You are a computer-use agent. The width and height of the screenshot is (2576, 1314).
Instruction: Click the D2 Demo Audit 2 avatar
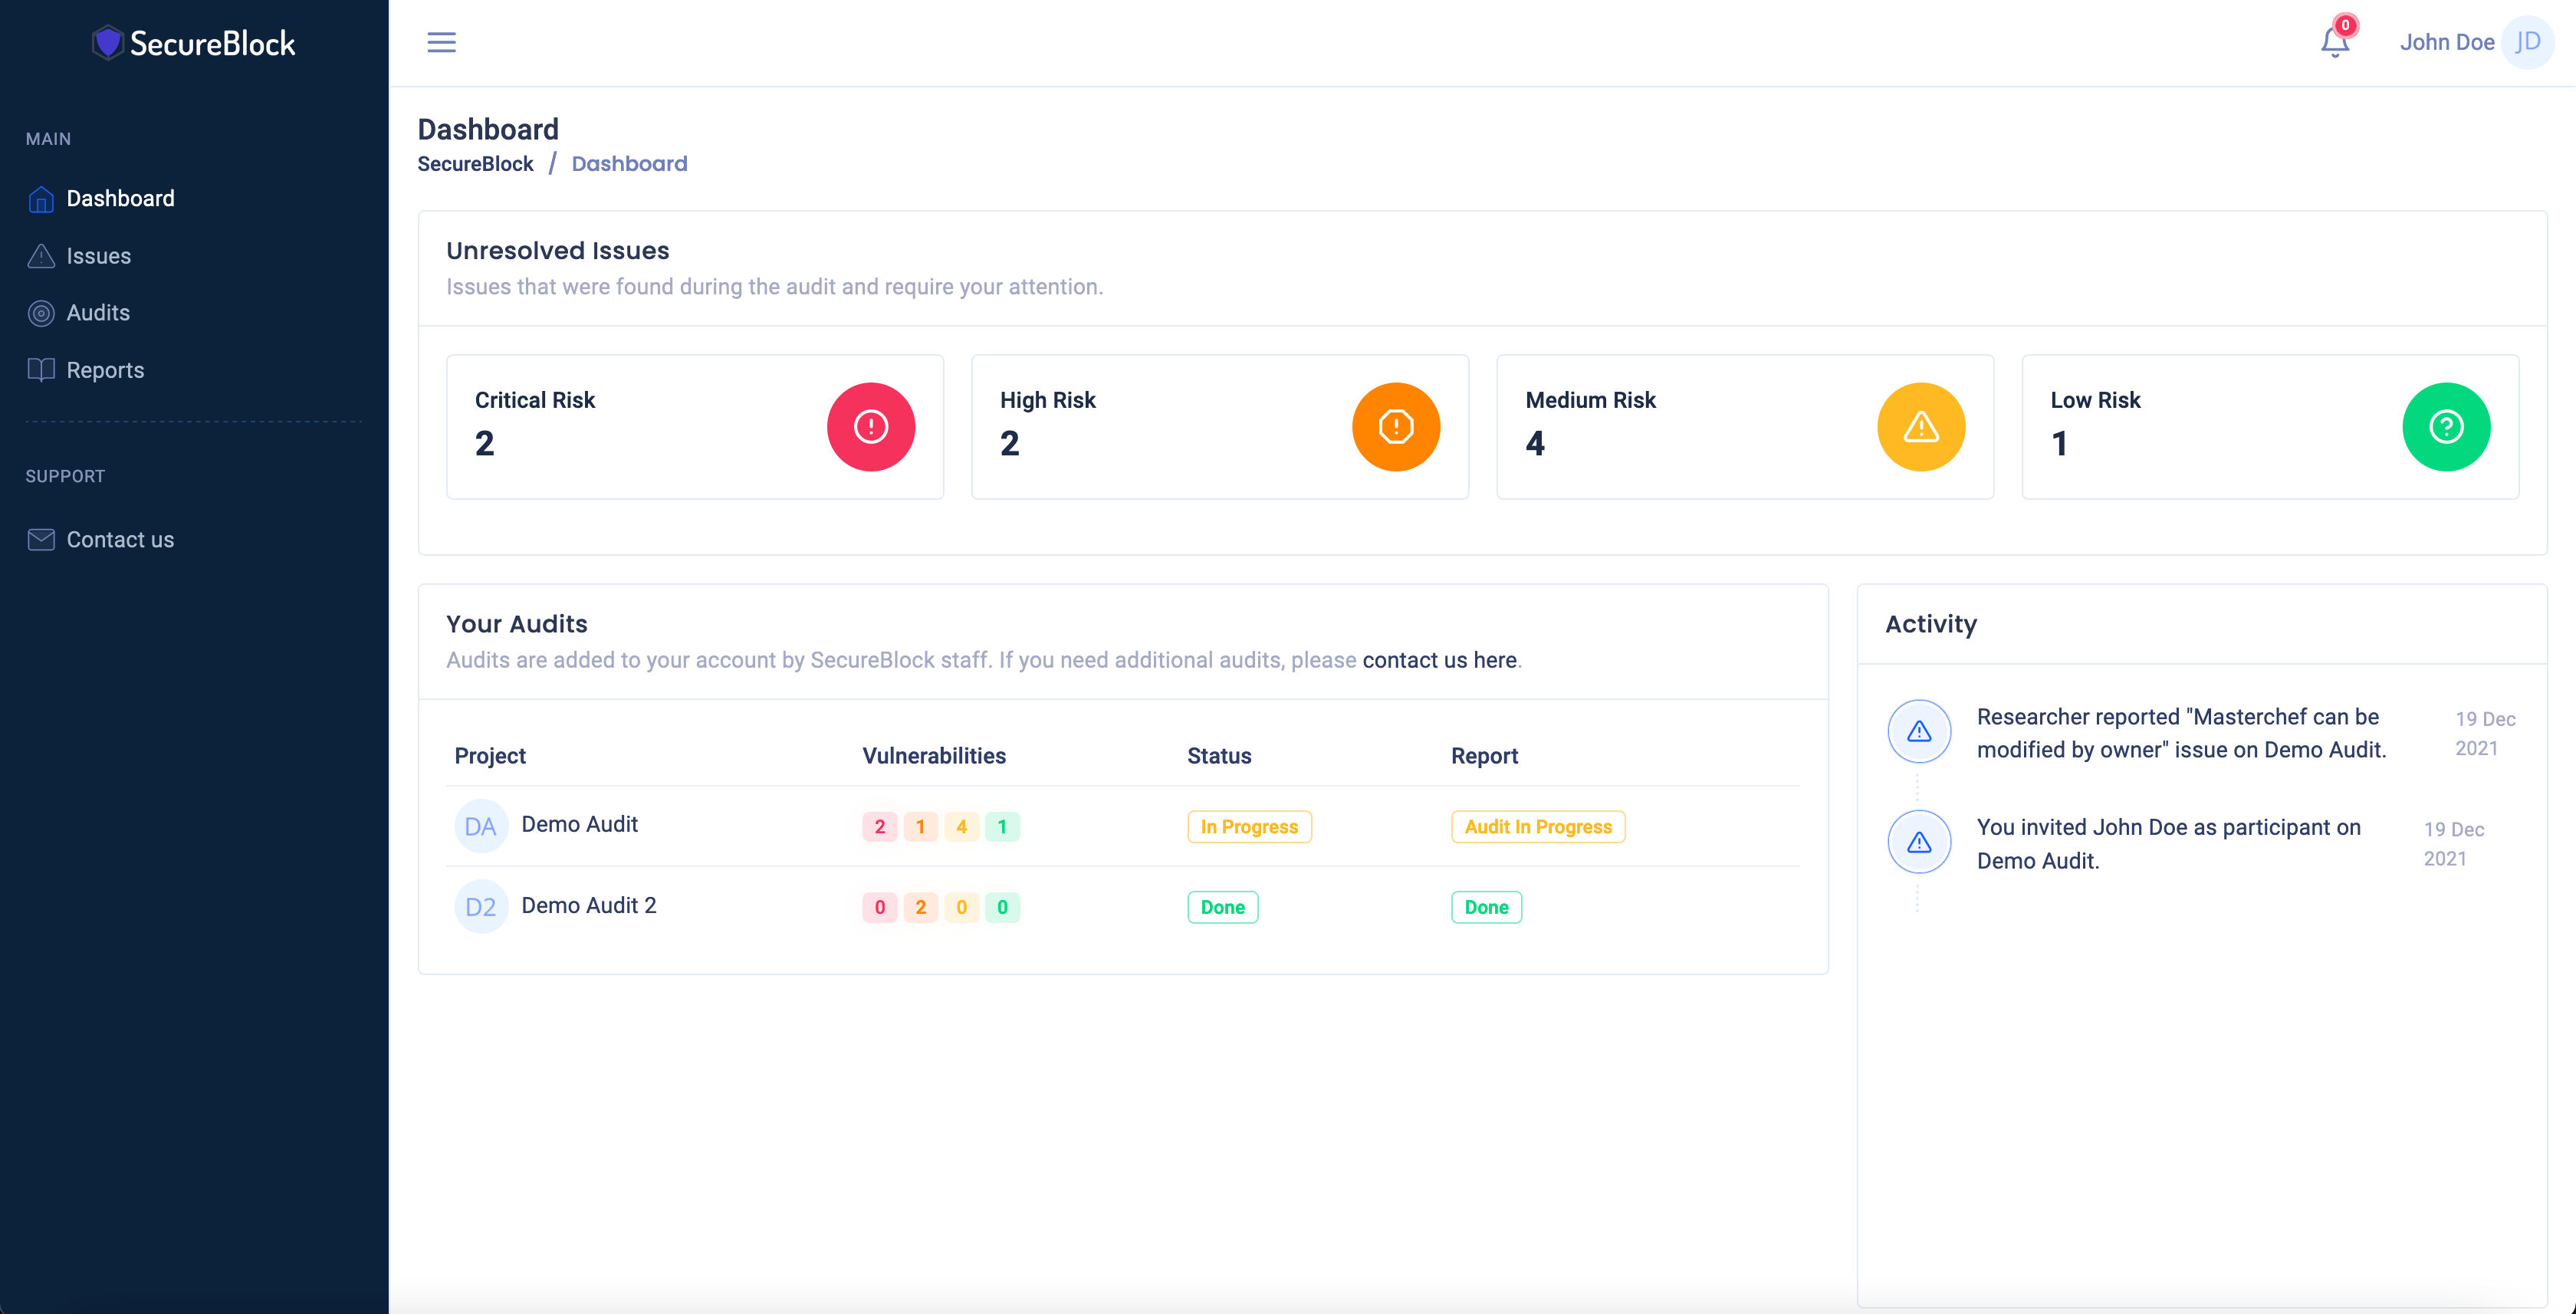click(x=481, y=907)
